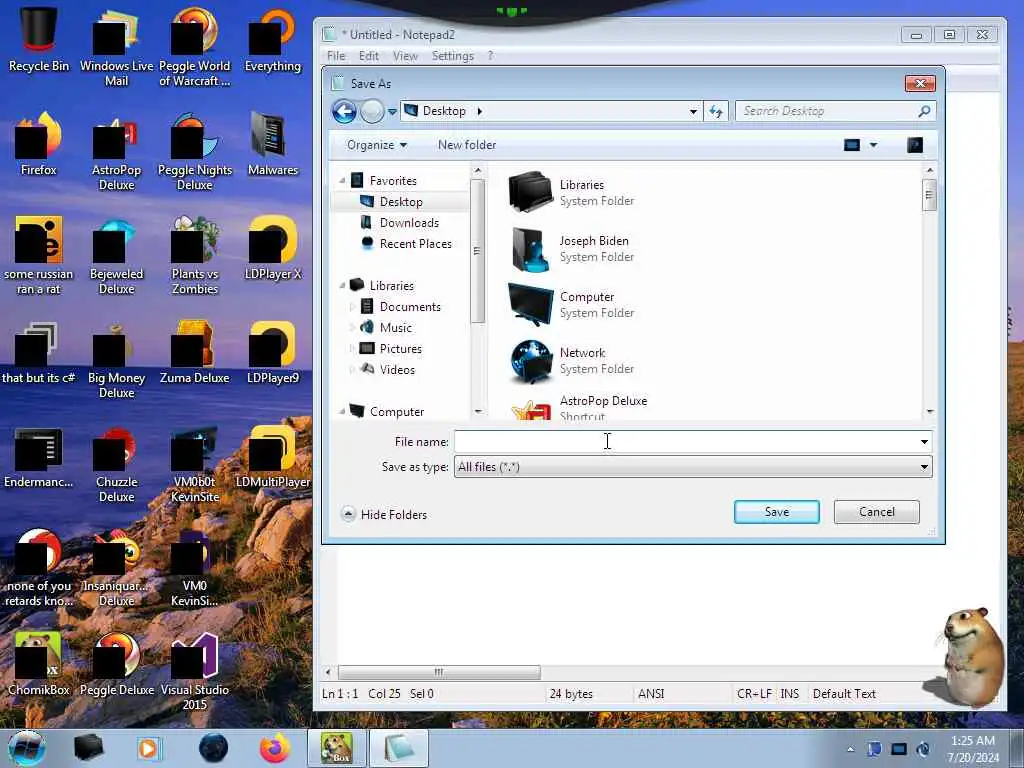Expand the address bar history dropdown

click(693, 111)
